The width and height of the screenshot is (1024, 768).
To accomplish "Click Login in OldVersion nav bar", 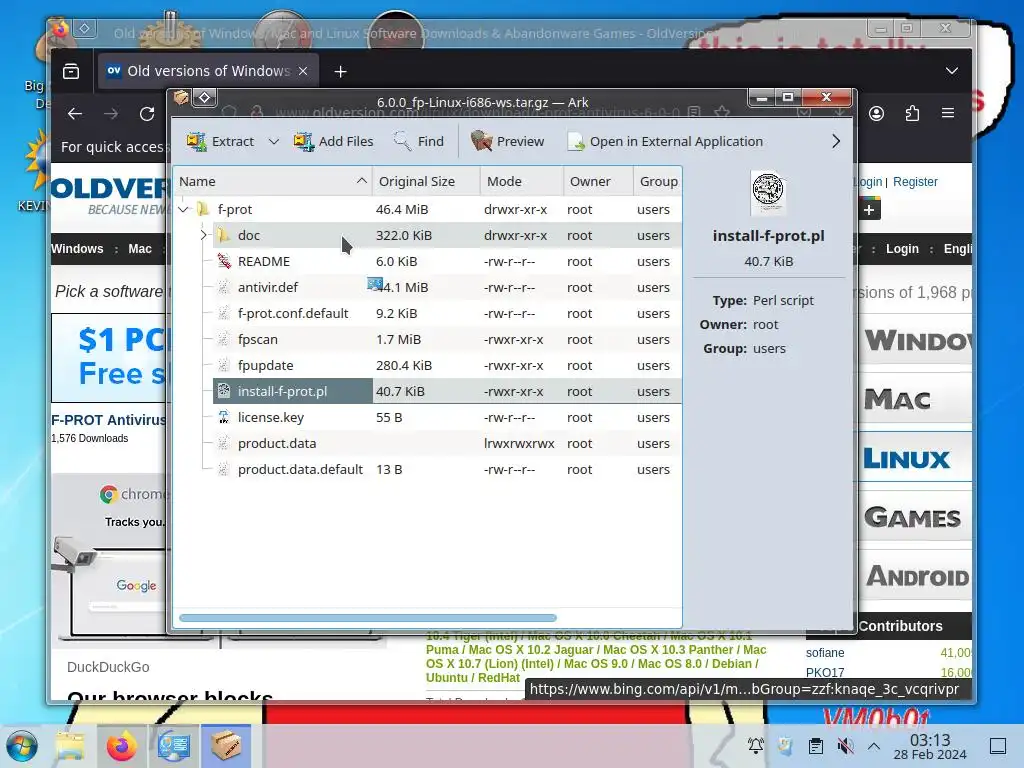I will [x=902, y=249].
